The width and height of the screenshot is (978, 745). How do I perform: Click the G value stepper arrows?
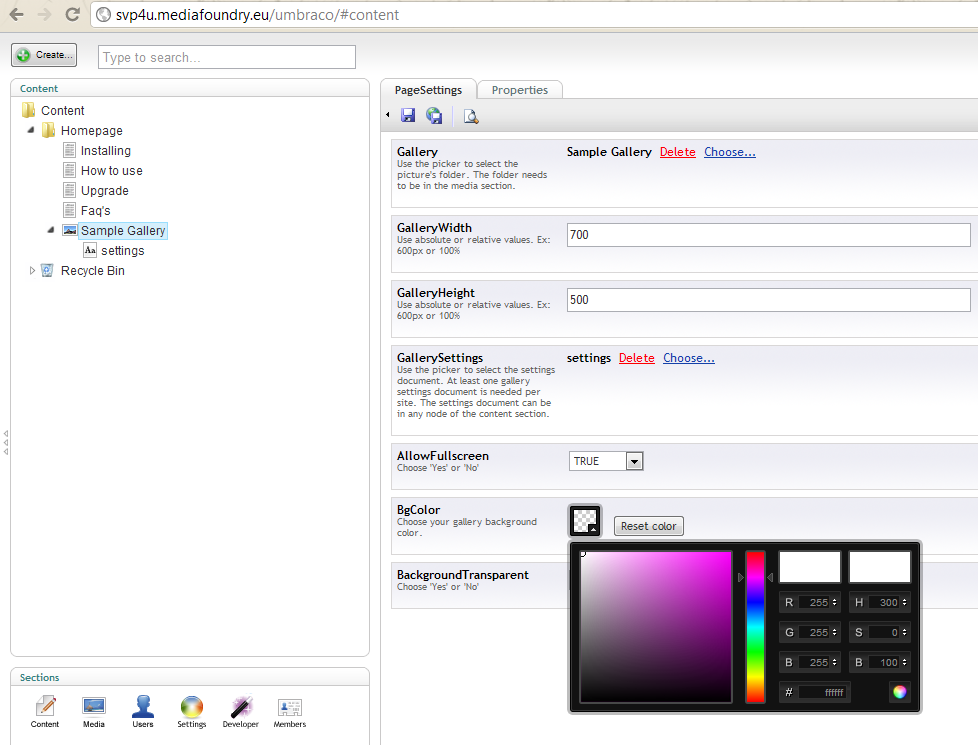[x=834, y=632]
